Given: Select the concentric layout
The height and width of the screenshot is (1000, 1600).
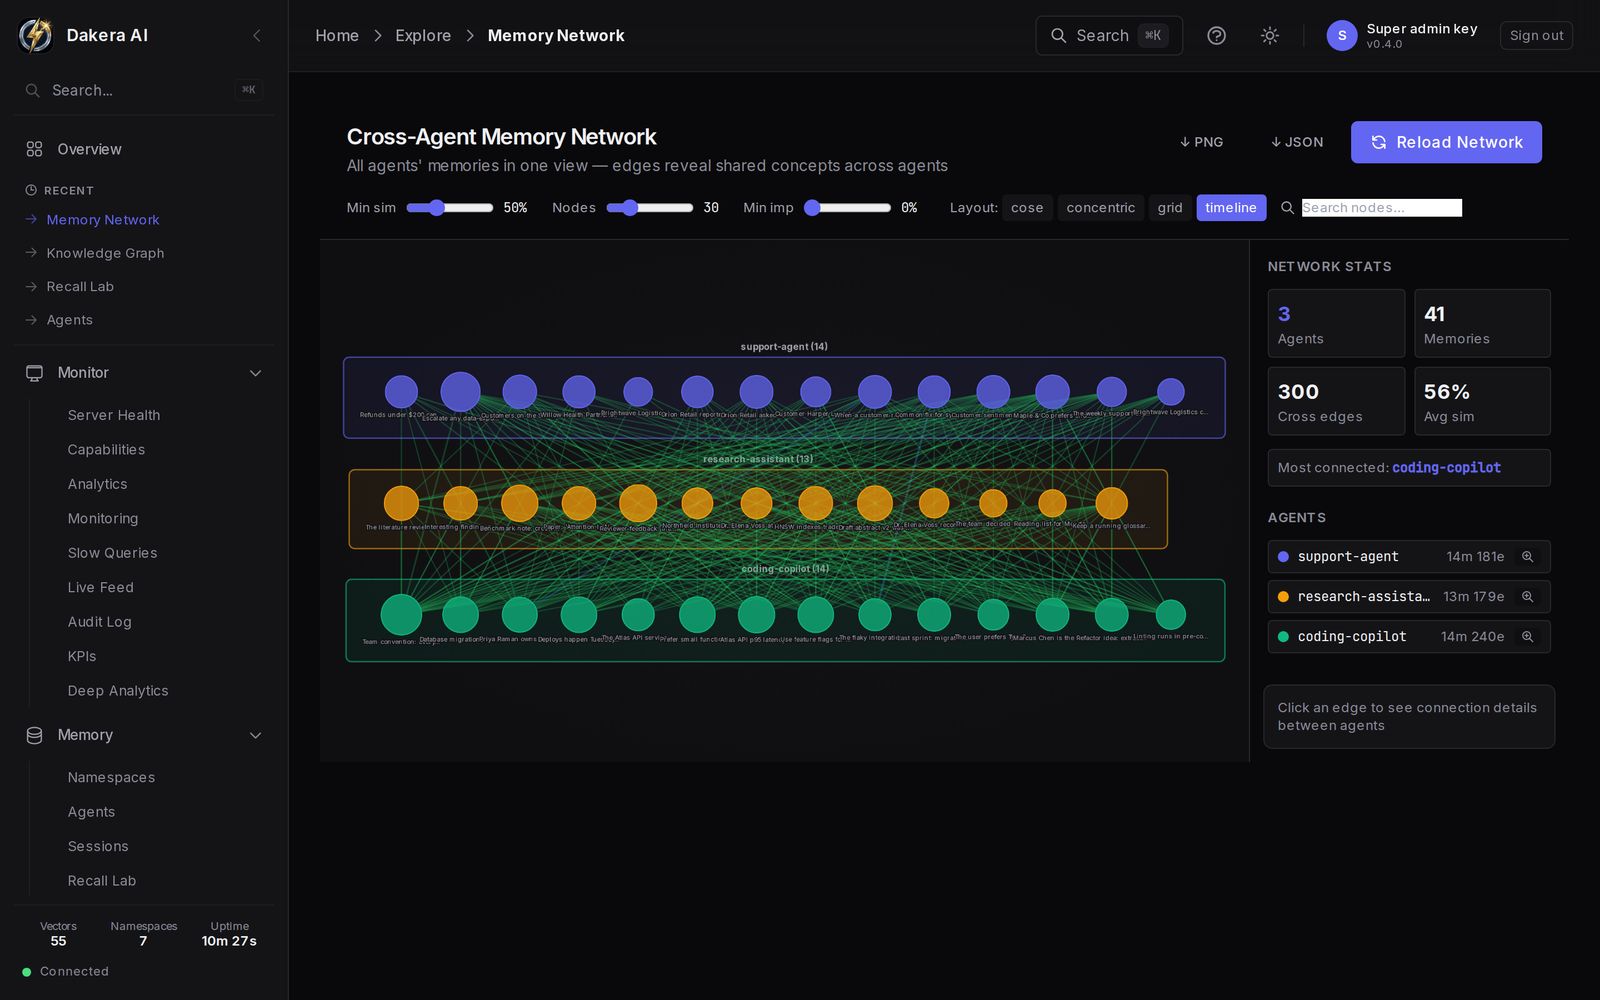Looking at the screenshot, I should (x=1100, y=208).
